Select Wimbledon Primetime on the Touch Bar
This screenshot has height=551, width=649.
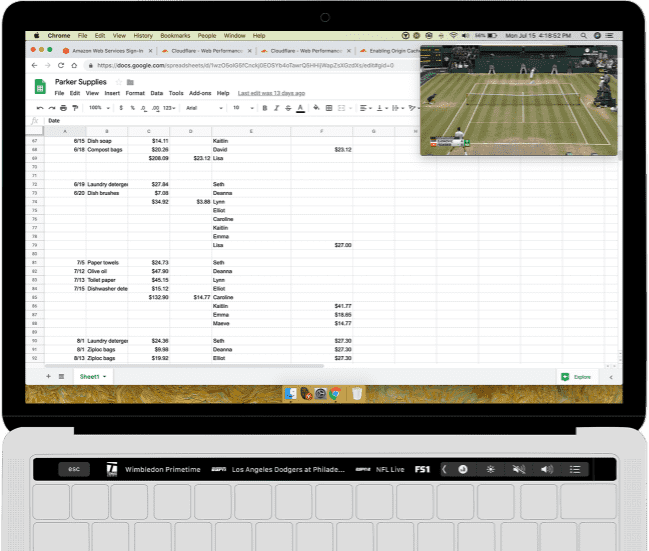click(x=153, y=469)
